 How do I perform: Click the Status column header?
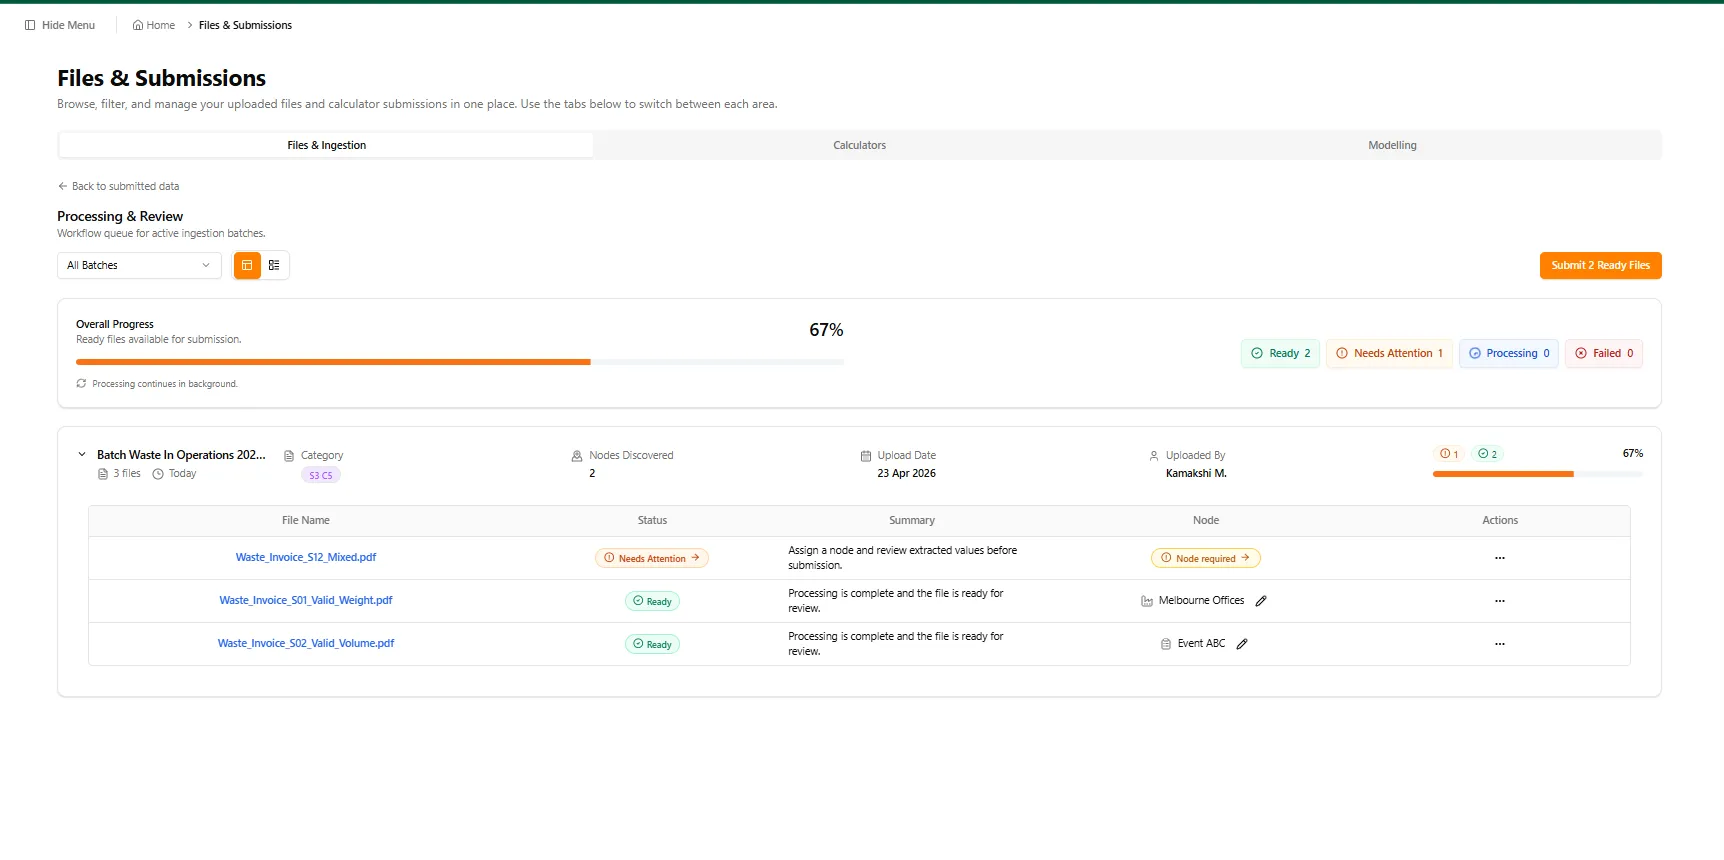coord(652,520)
